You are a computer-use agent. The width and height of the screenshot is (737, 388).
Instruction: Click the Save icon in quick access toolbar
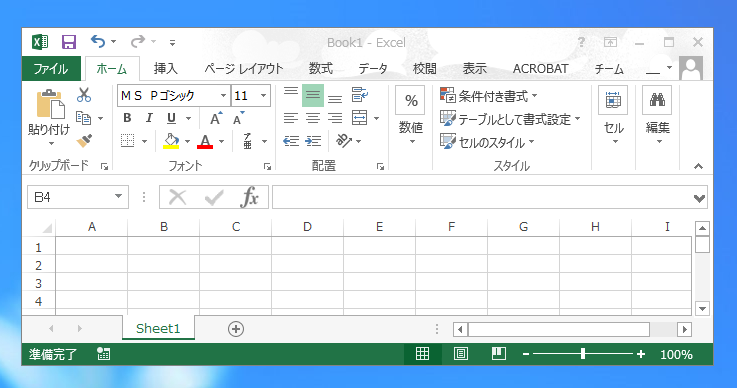[x=69, y=42]
